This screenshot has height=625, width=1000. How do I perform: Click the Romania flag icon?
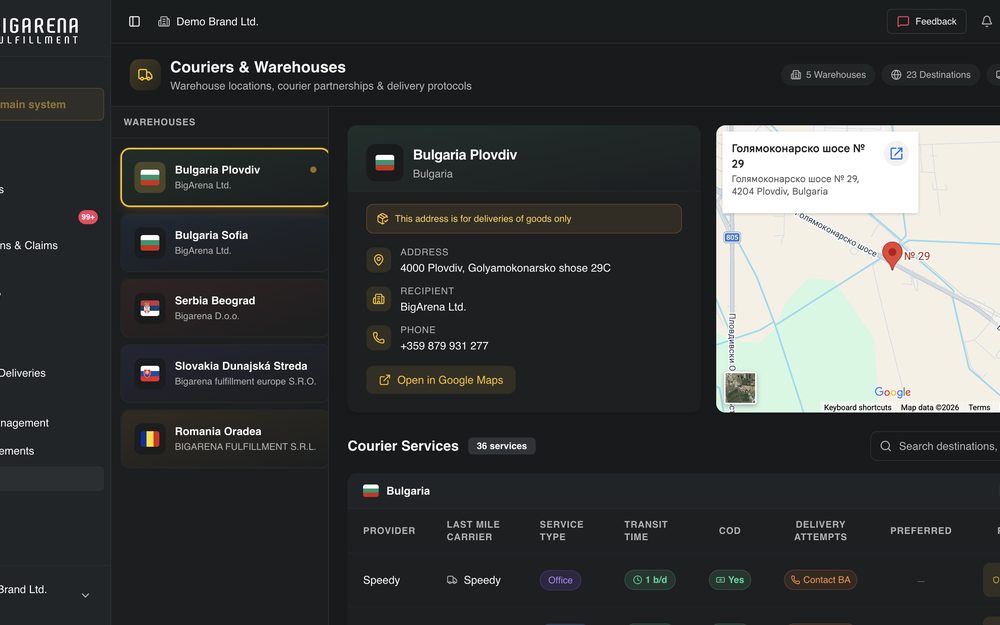pyautogui.click(x=150, y=439)
